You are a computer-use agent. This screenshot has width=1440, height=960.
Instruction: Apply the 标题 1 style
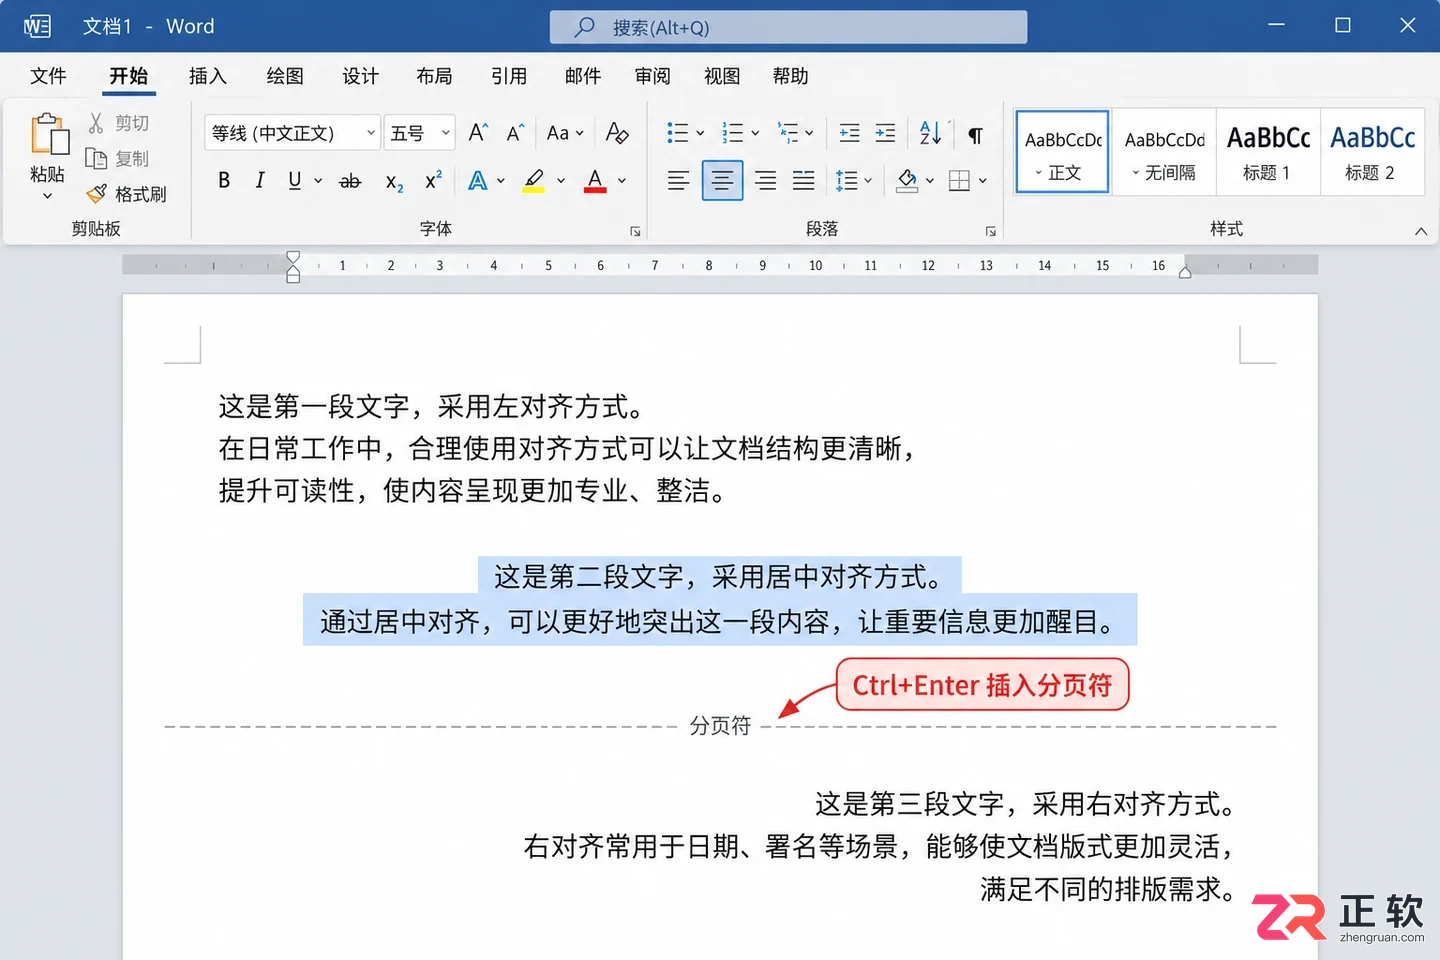(x=1268, y=152)
